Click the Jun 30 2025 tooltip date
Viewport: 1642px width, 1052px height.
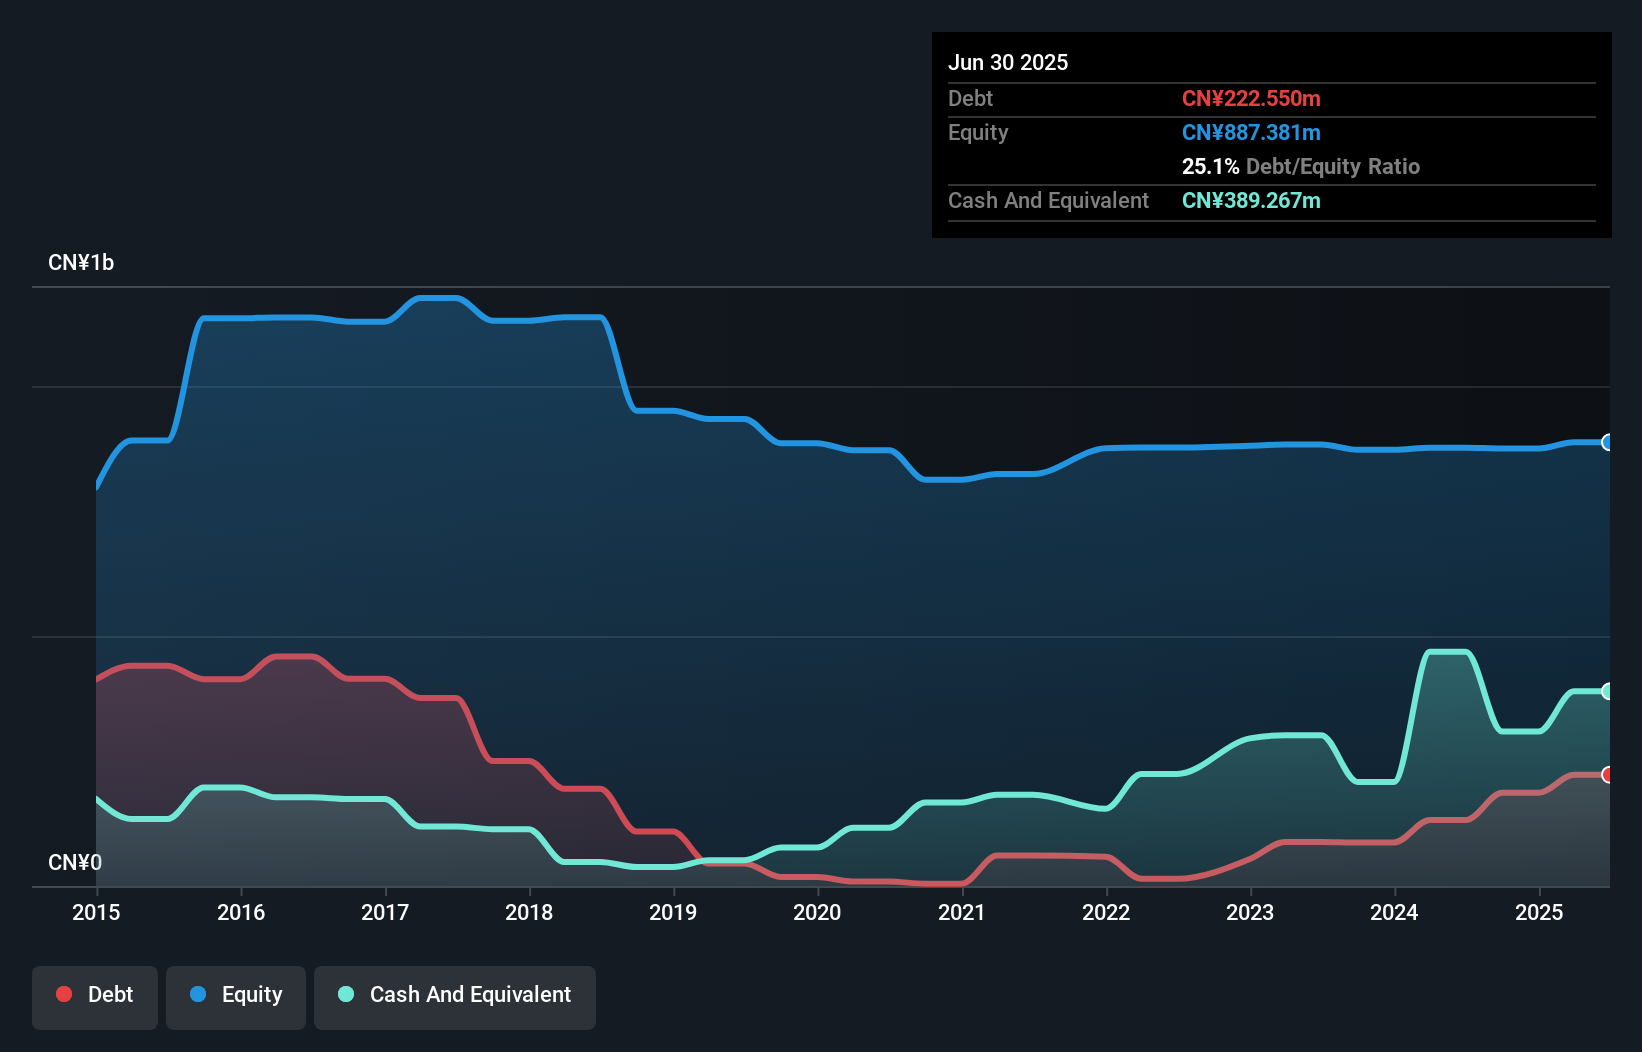coord(1008,62)
